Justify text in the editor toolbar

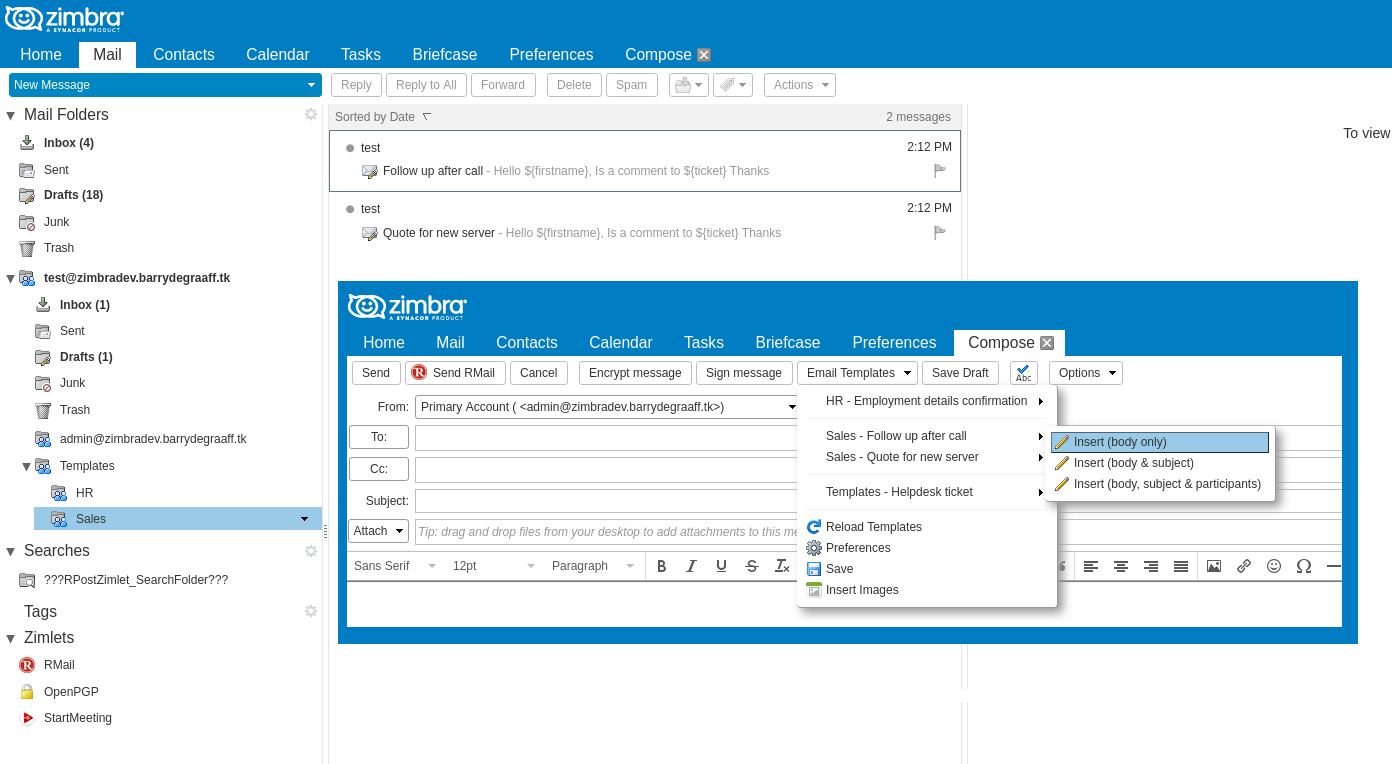(1181, 566)
